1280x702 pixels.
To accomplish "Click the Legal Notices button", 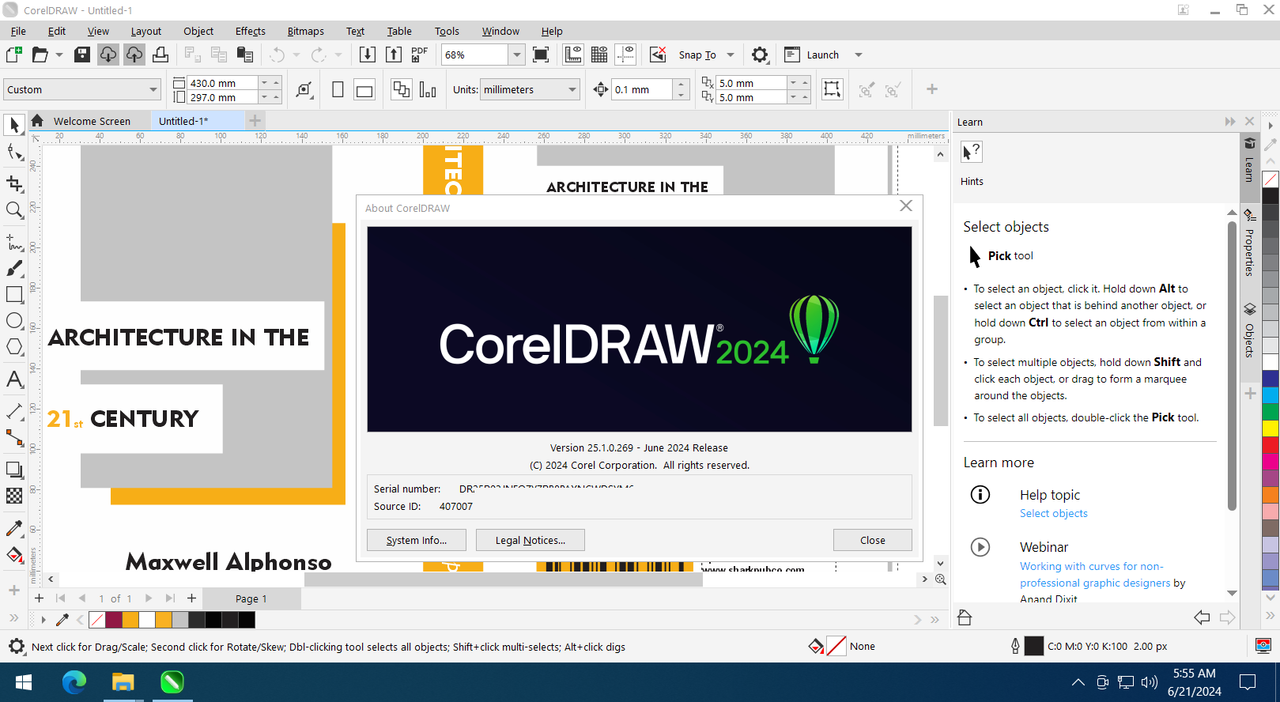I will pos(530,540).
